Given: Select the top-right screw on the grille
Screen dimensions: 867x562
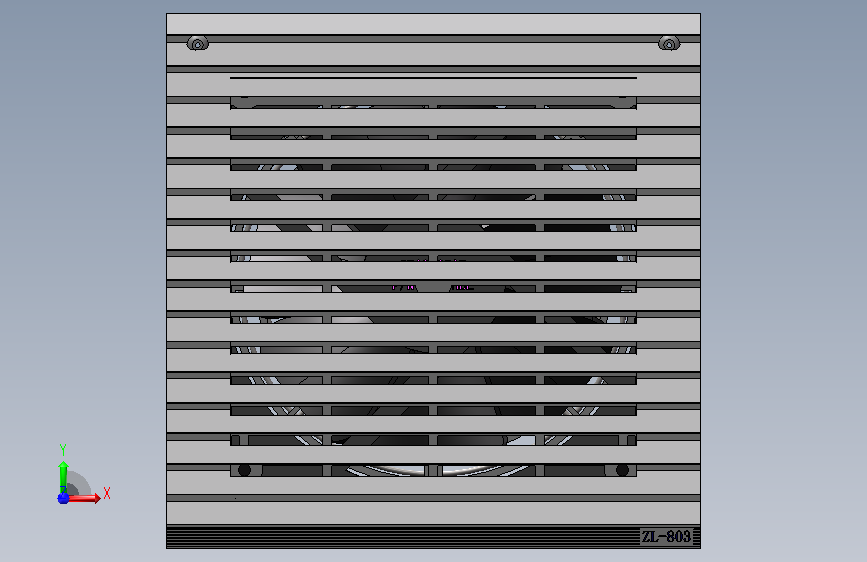Looking at the screenshot, I should 669,43.
